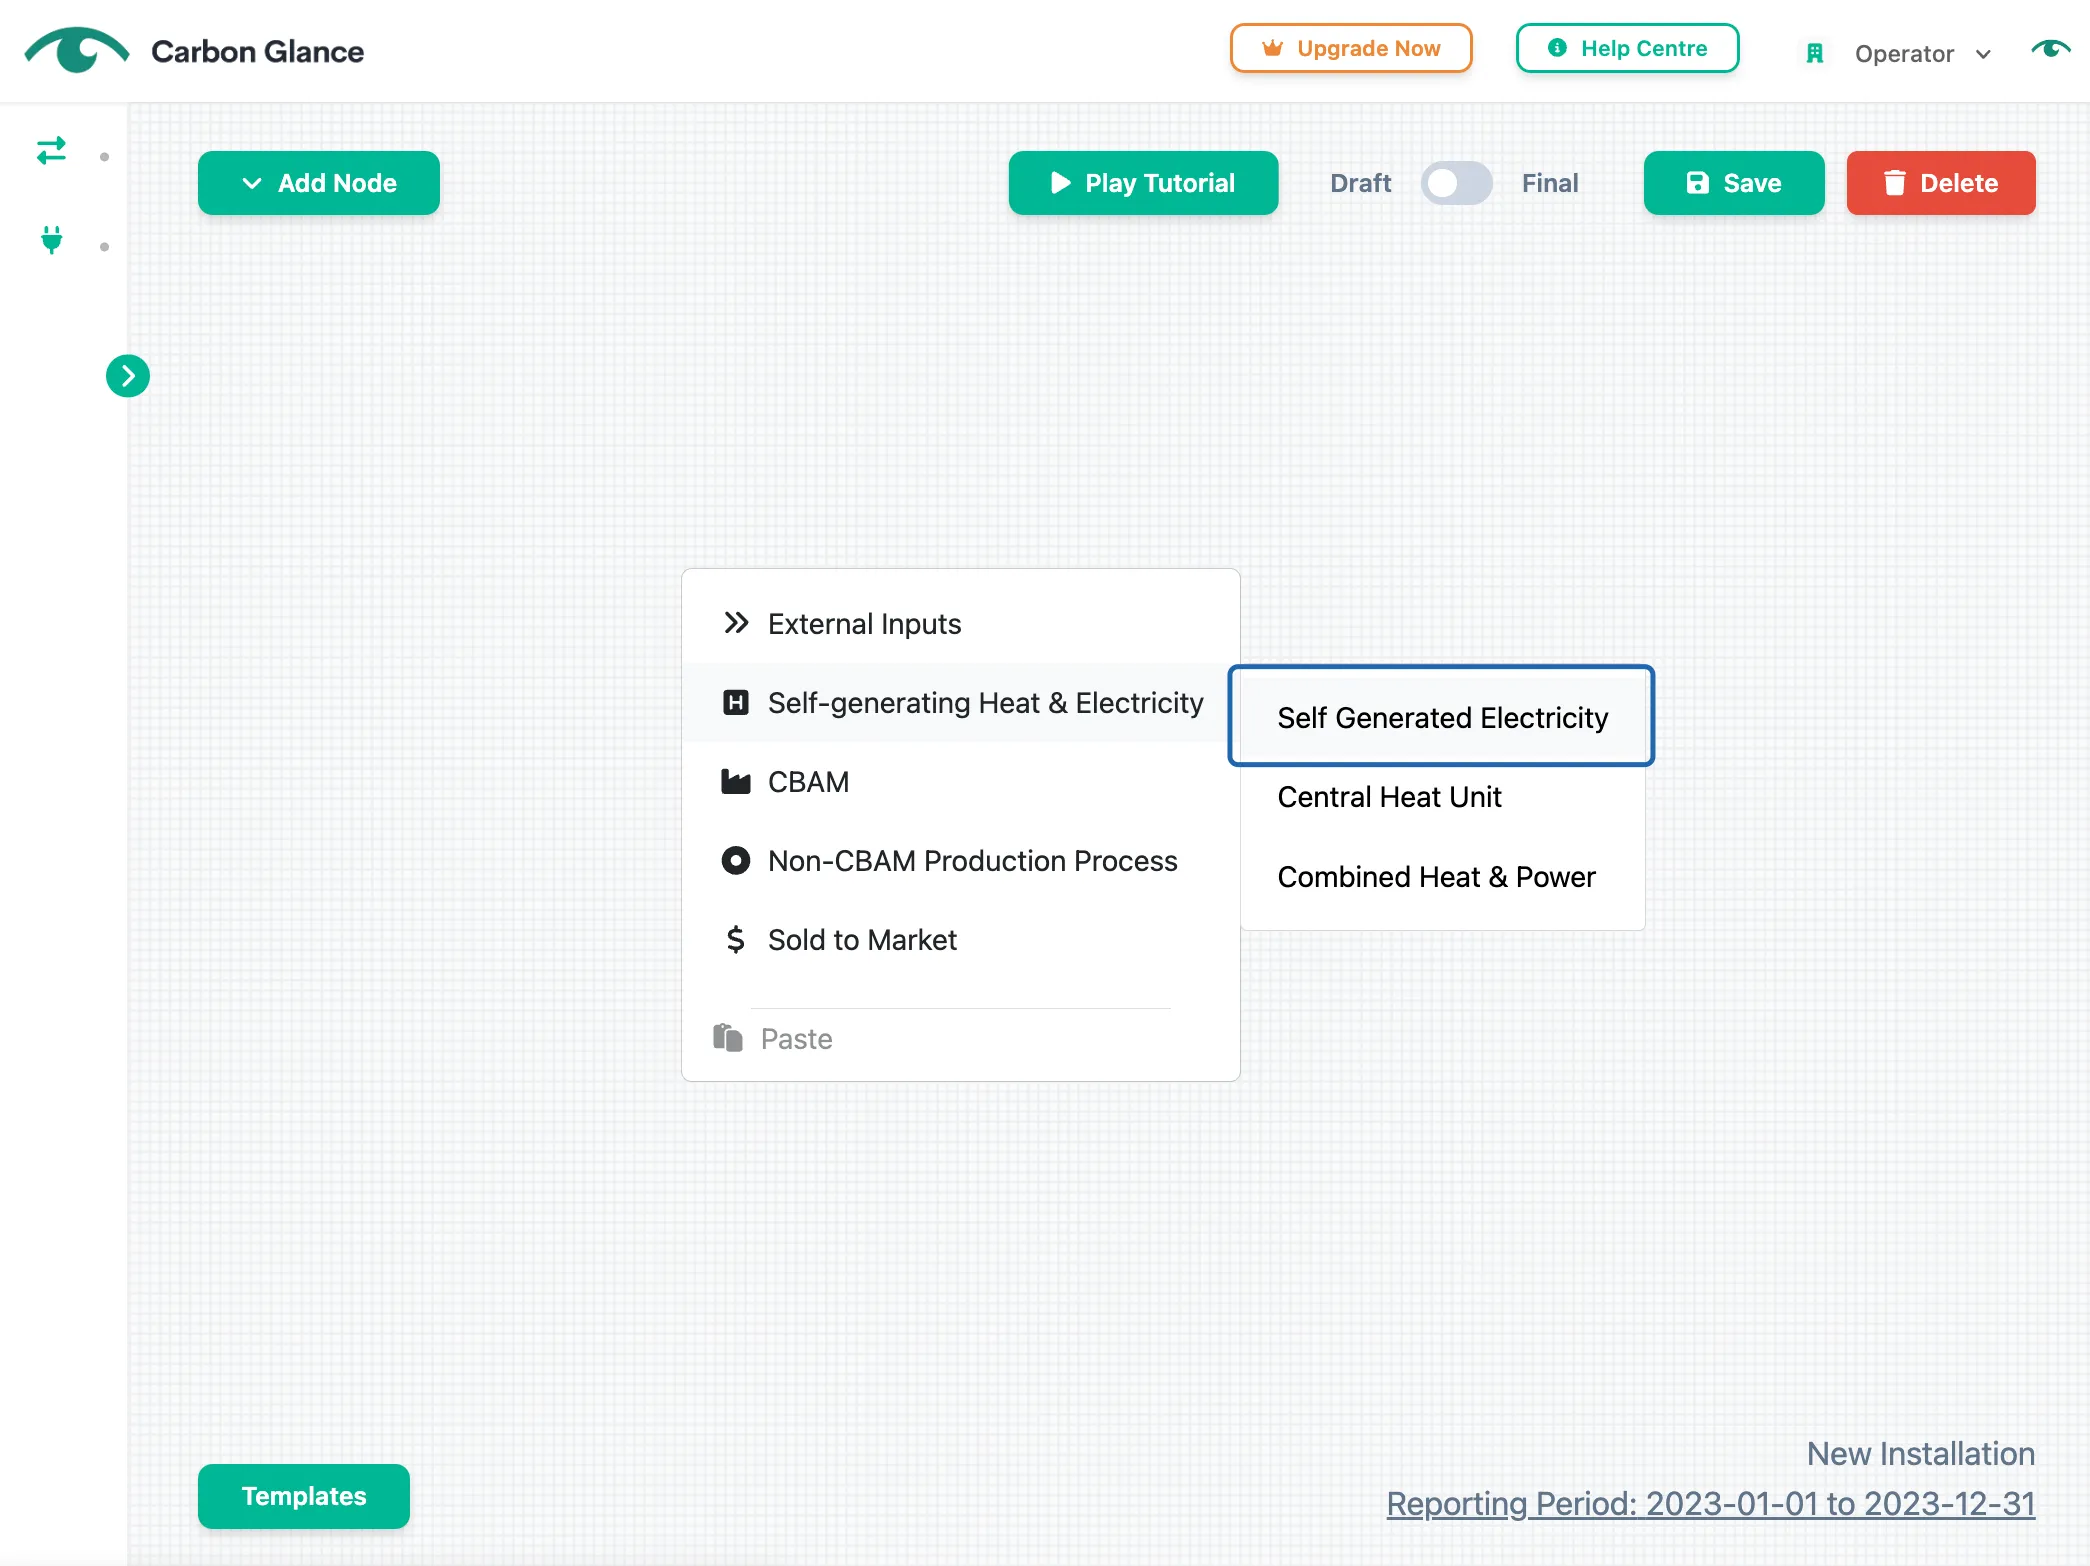
Task: Click the H icon for Self-generating Heat
Action: [x=736, y=703]
